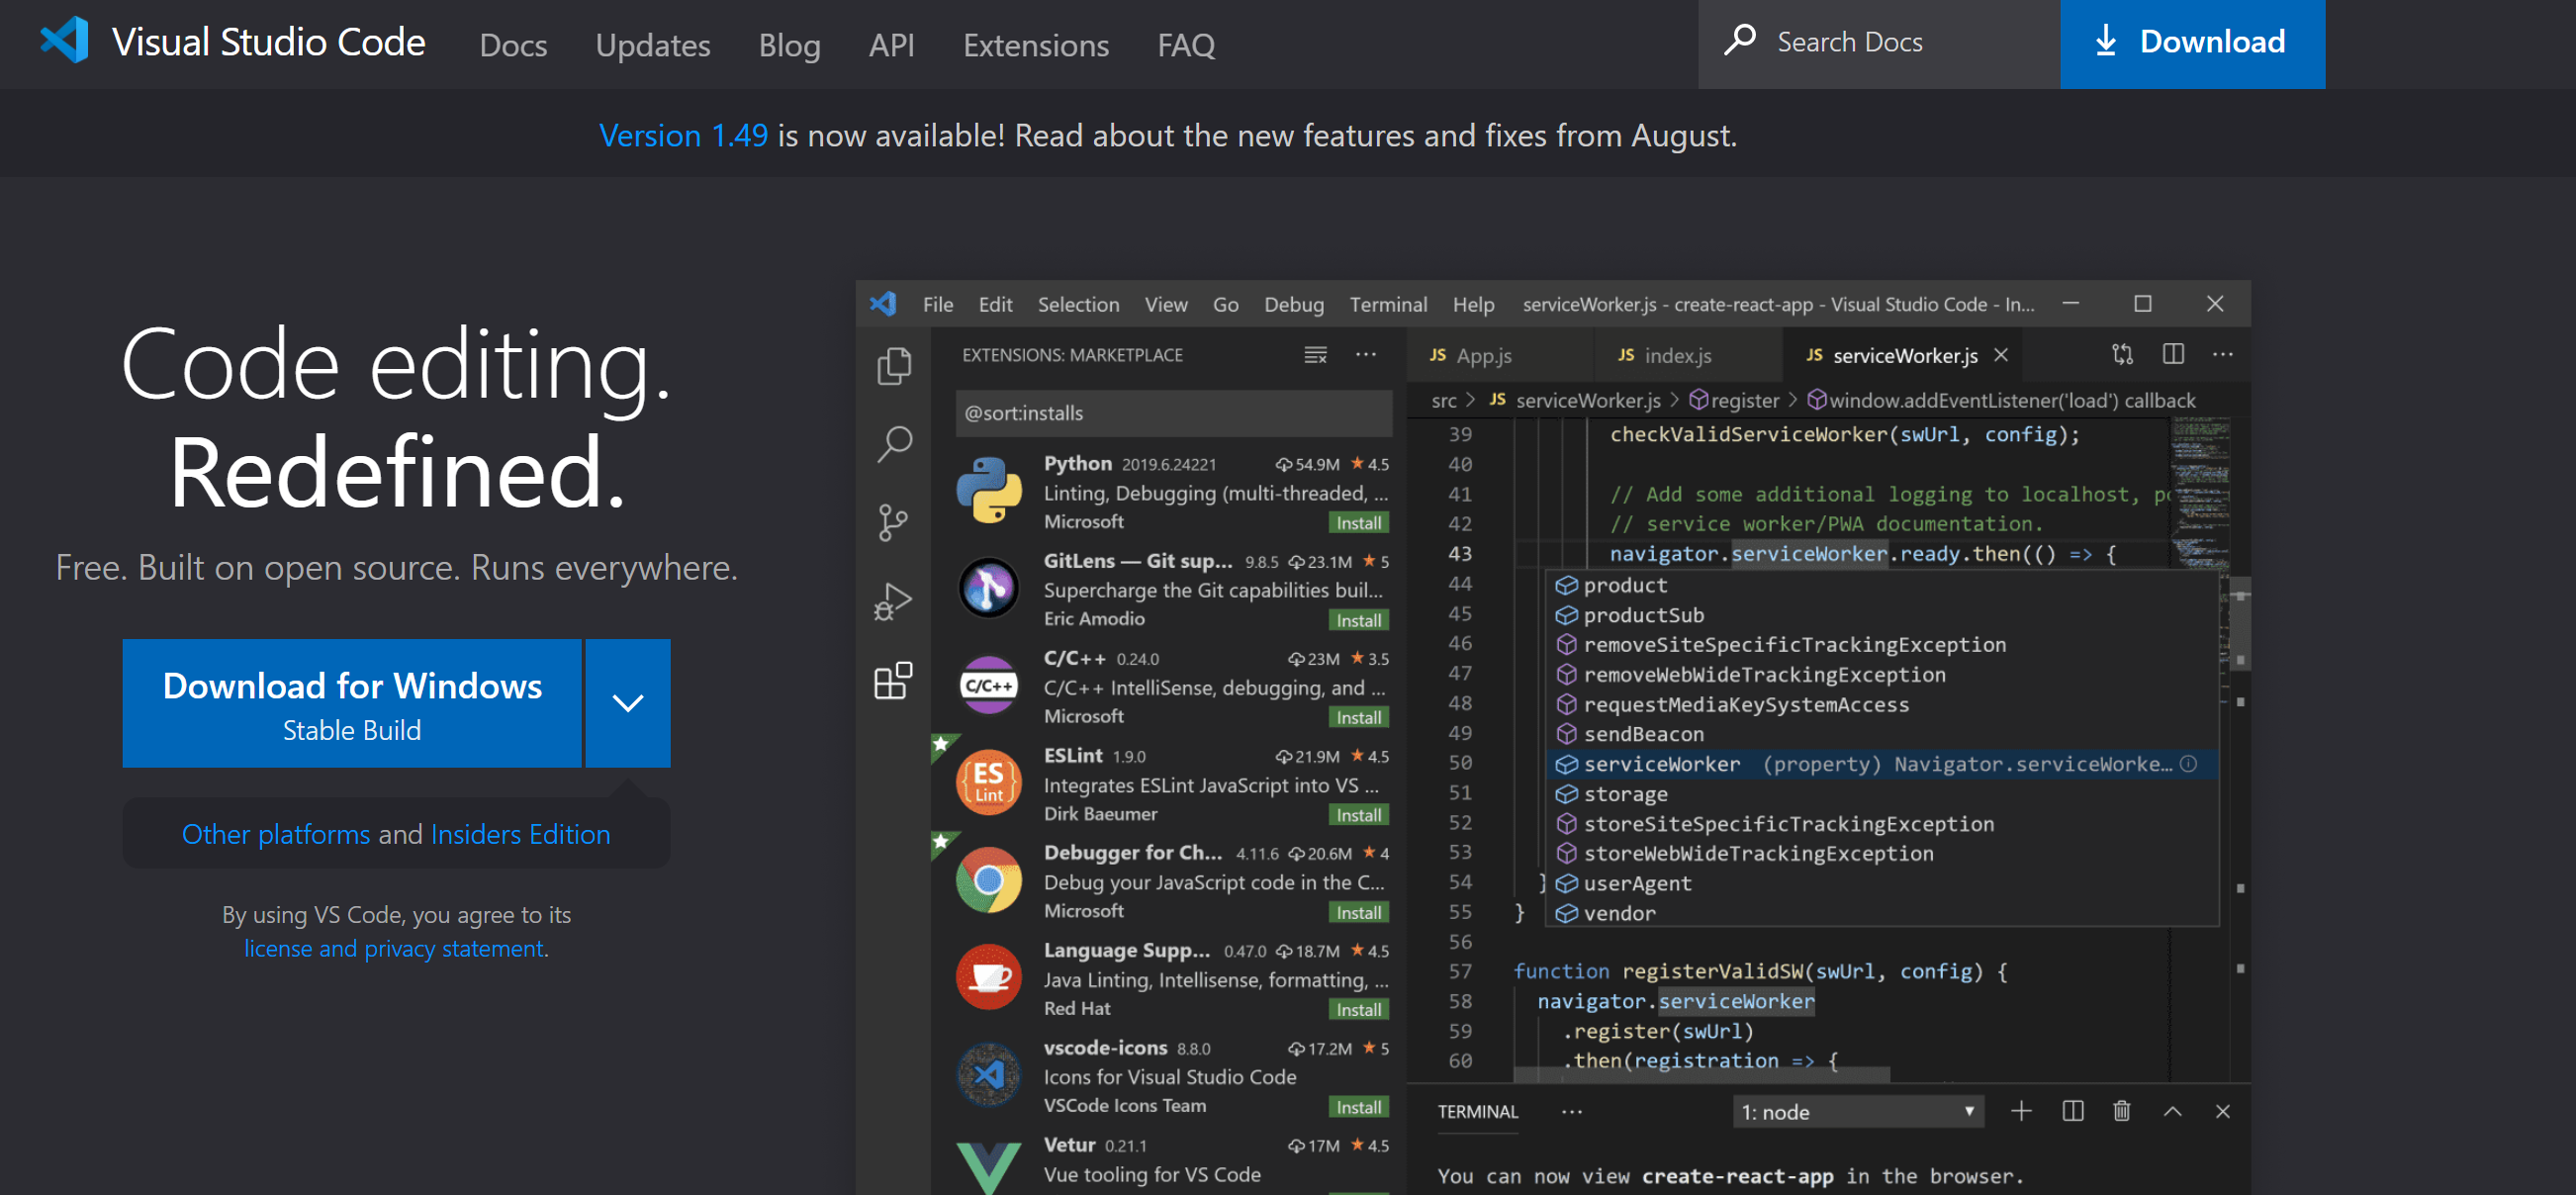Open the Run and Debug view
Image resolution: width=2576 pixels, height=1195 pixels.
(893, 600)
